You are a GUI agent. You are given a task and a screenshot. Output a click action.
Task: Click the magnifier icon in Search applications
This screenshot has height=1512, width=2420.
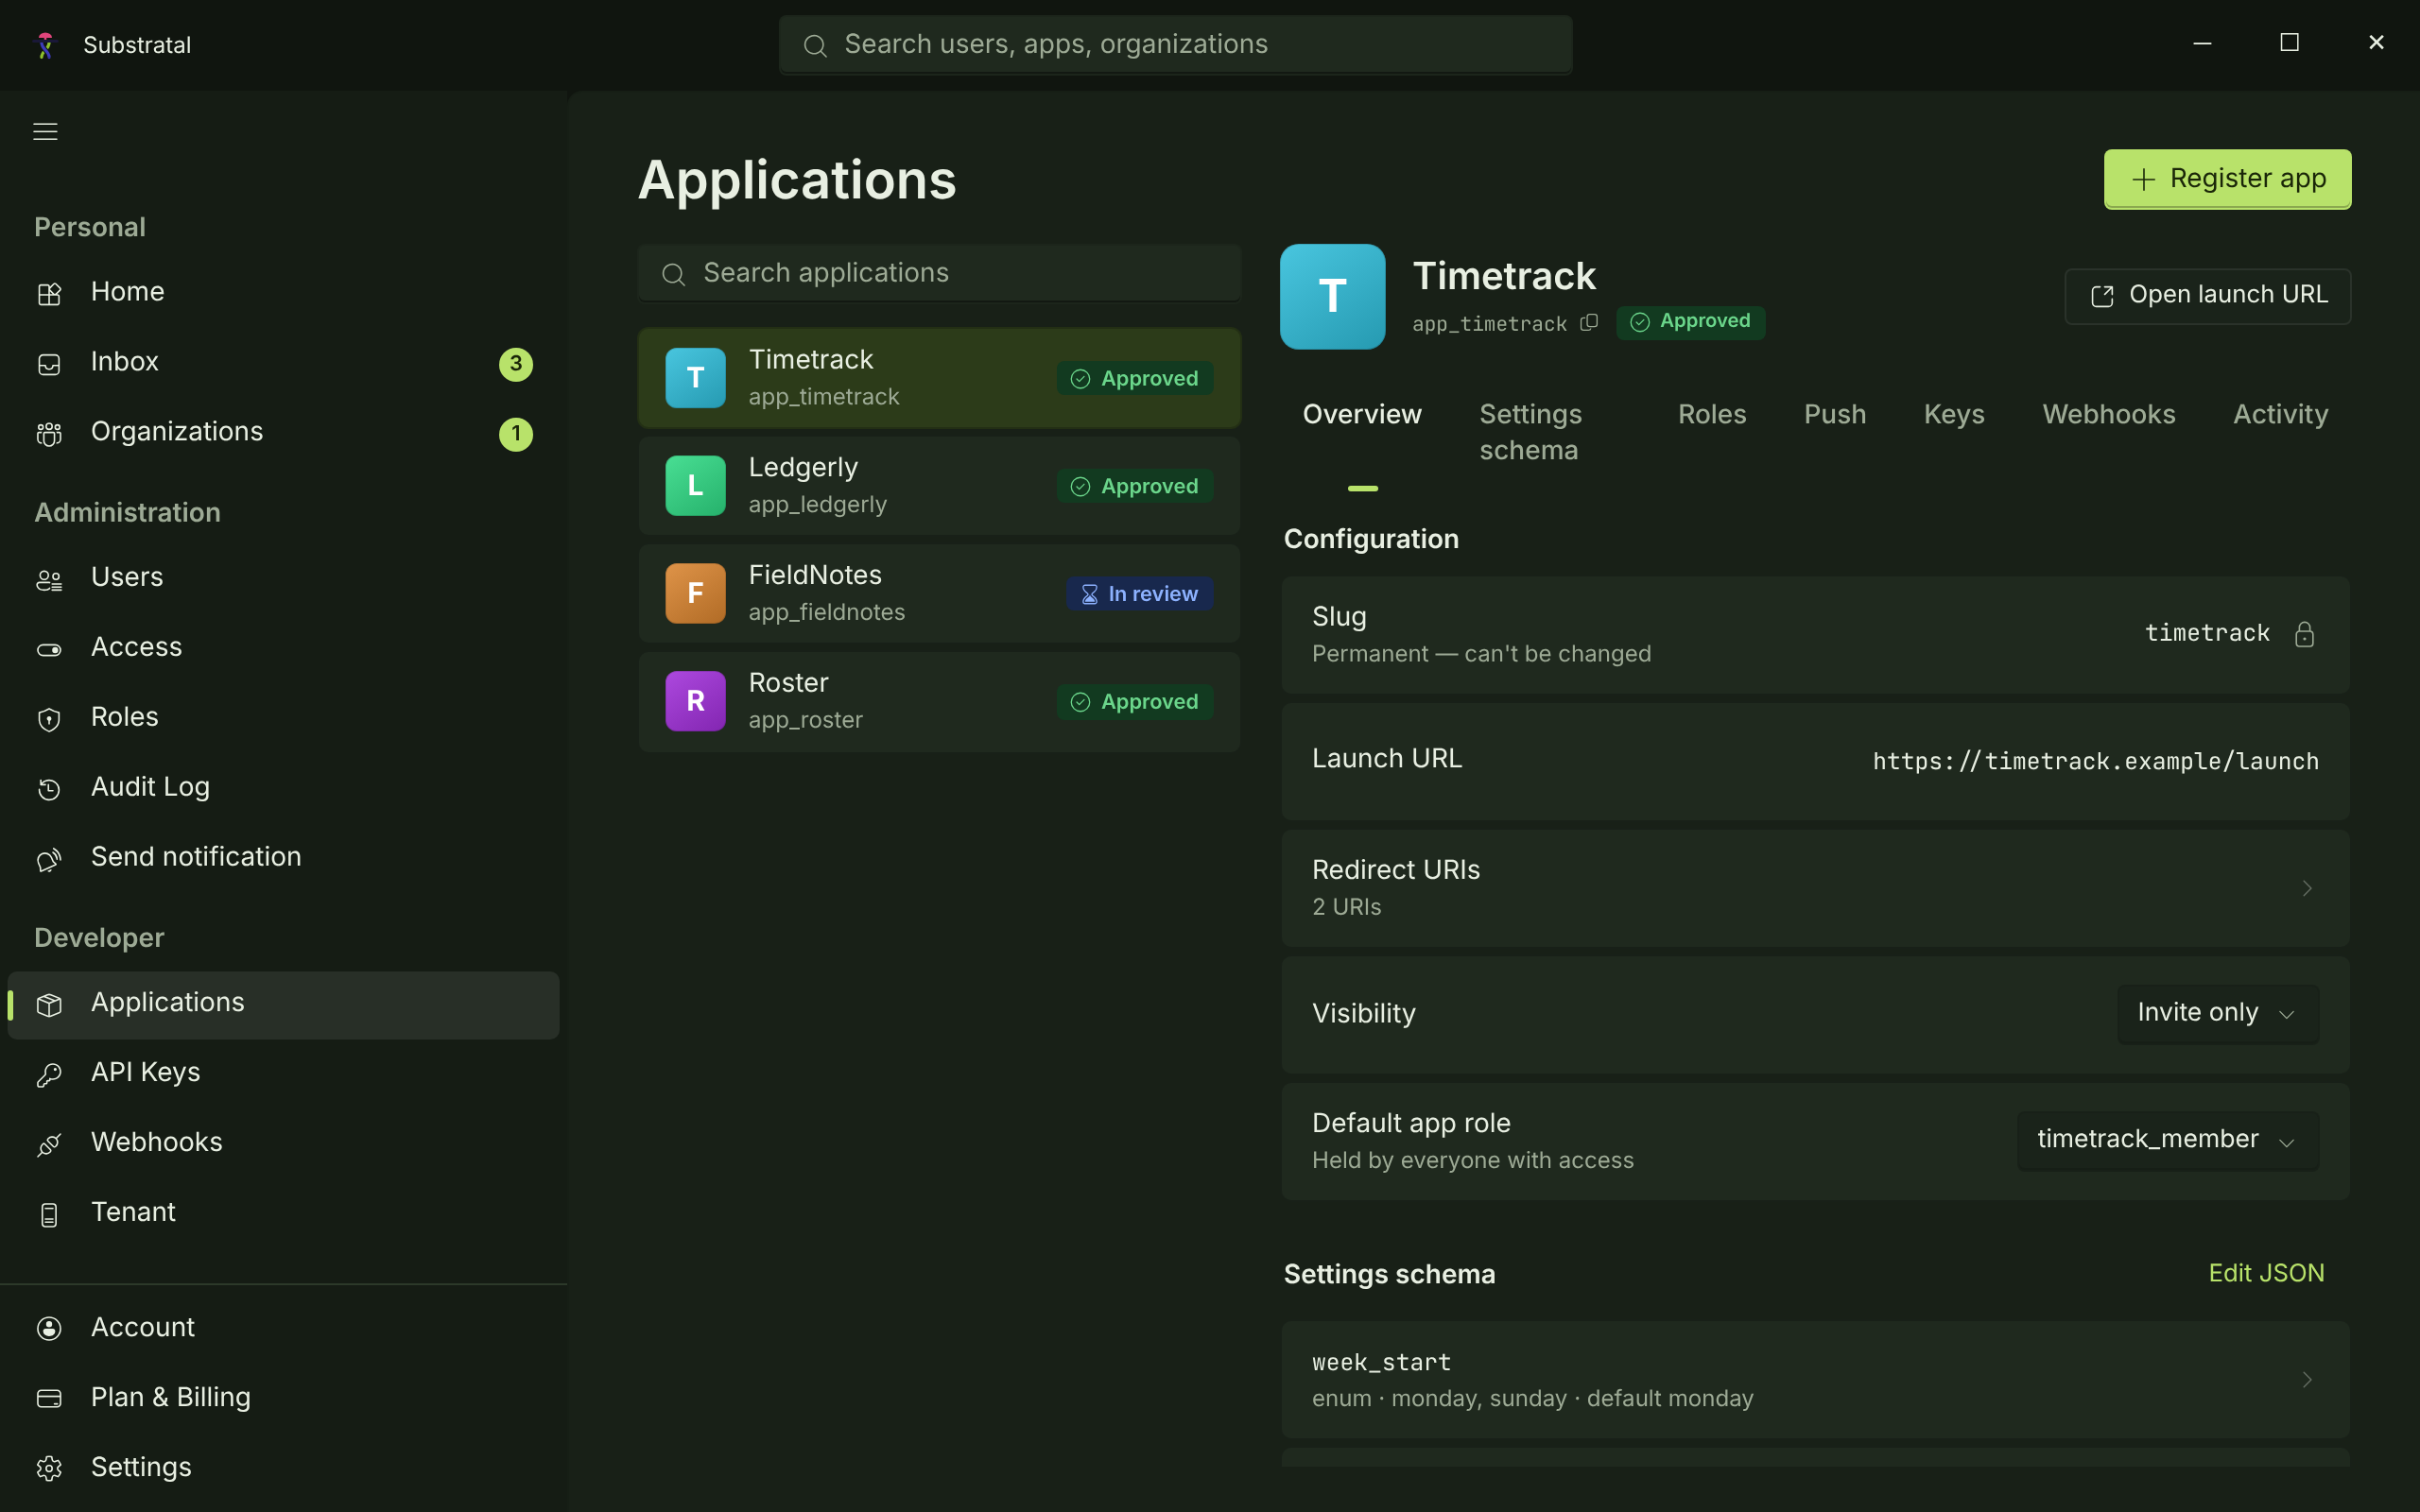(x=673, y=274)
